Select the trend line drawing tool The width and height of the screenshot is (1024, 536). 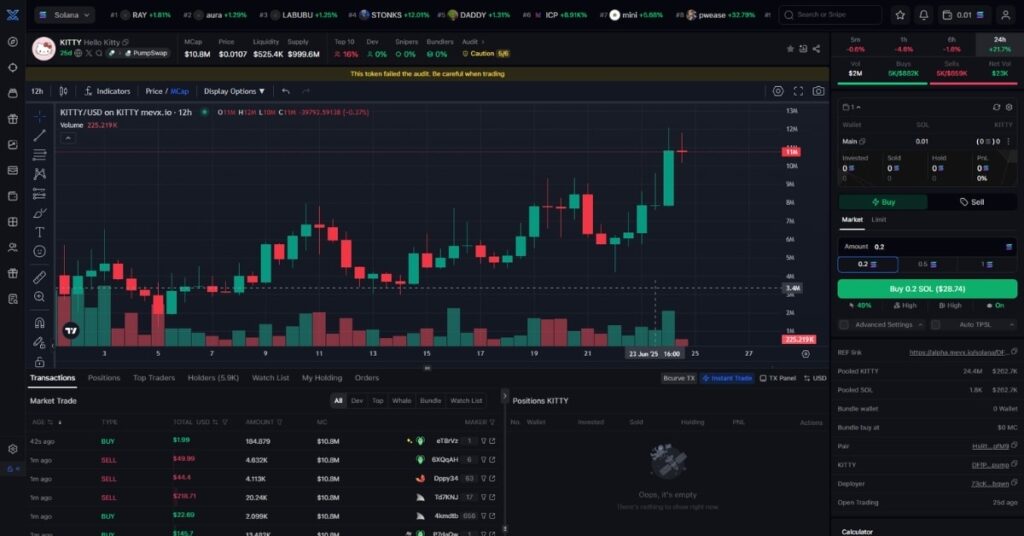click(40, 135)
